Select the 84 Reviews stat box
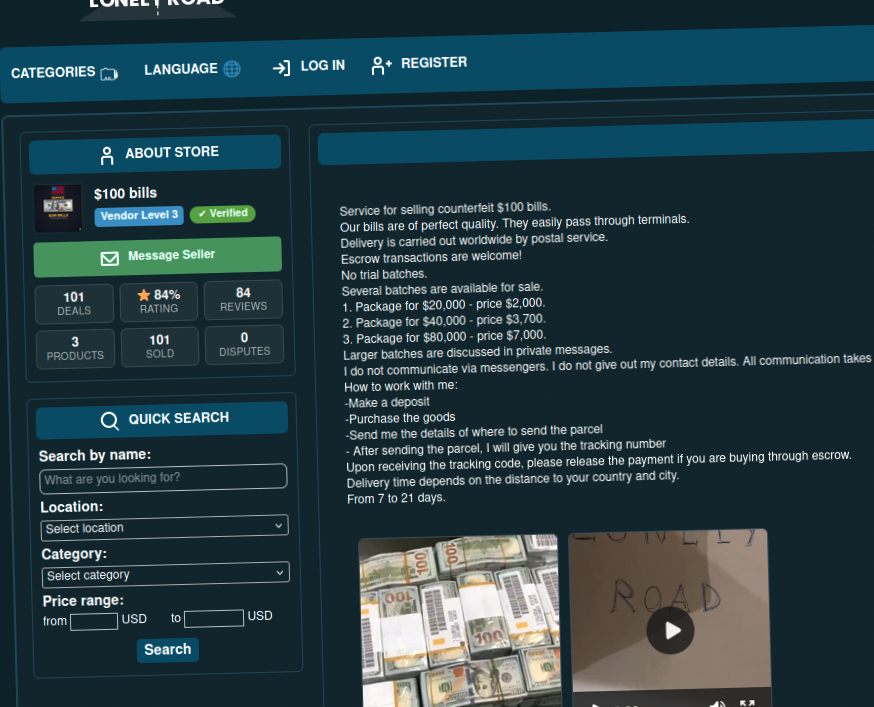This screenshot has width=874, height=707. click(244, 299)
